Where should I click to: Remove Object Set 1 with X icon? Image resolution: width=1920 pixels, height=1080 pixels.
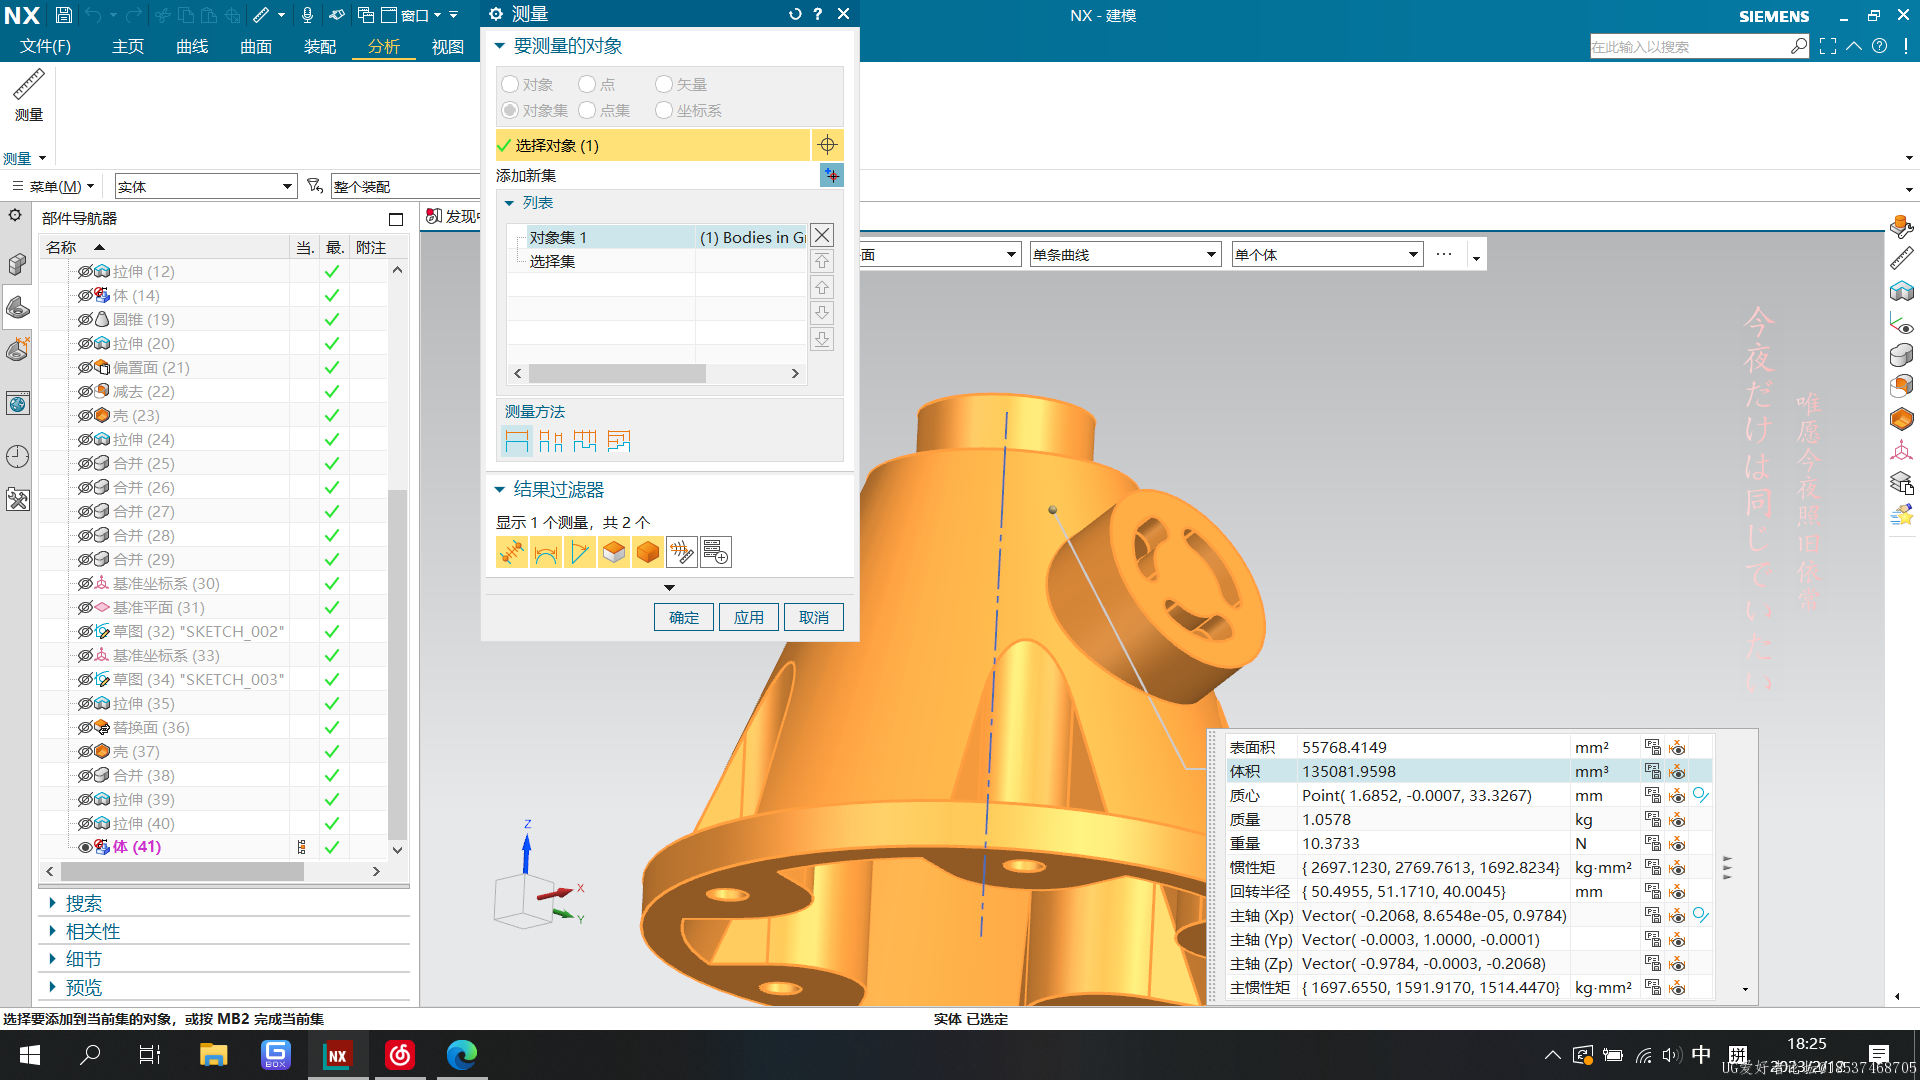(822, 235)
